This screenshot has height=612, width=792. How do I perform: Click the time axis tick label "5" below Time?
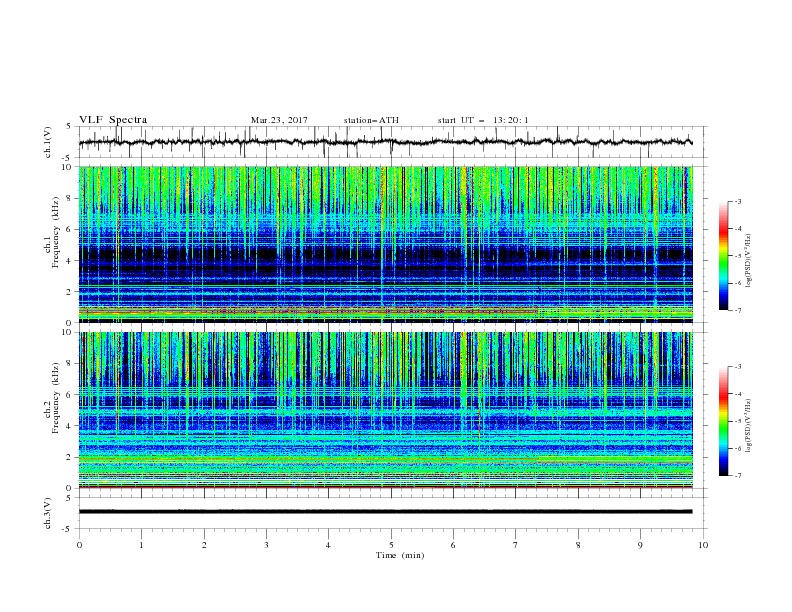tap(391, 545)
